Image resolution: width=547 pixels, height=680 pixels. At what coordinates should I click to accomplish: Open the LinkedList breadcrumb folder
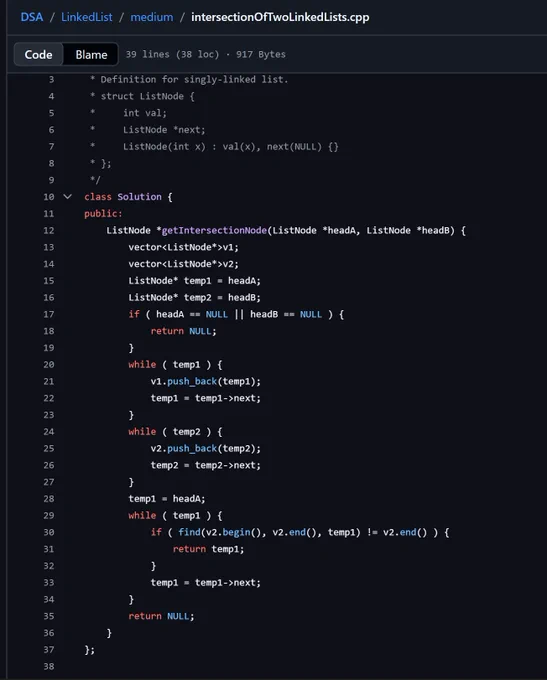click(x=87, y=17)
